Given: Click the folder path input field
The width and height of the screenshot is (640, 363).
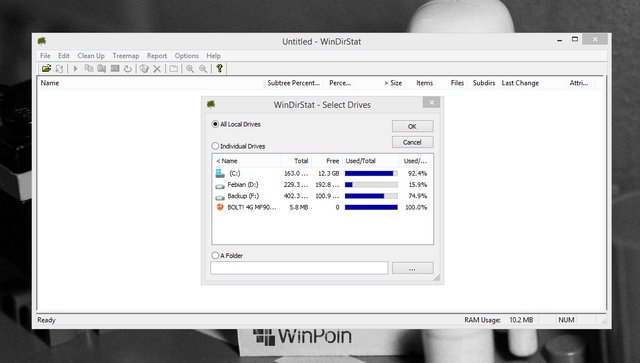Looking at the screenshot, I should point(299,268).
